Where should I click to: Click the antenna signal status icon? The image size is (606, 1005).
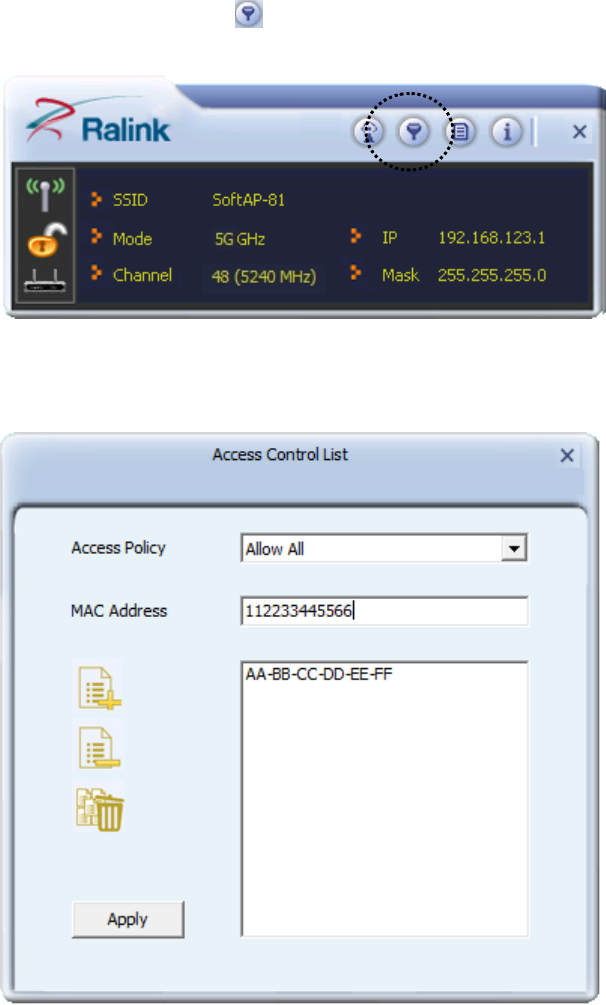[x=45, y=195]
